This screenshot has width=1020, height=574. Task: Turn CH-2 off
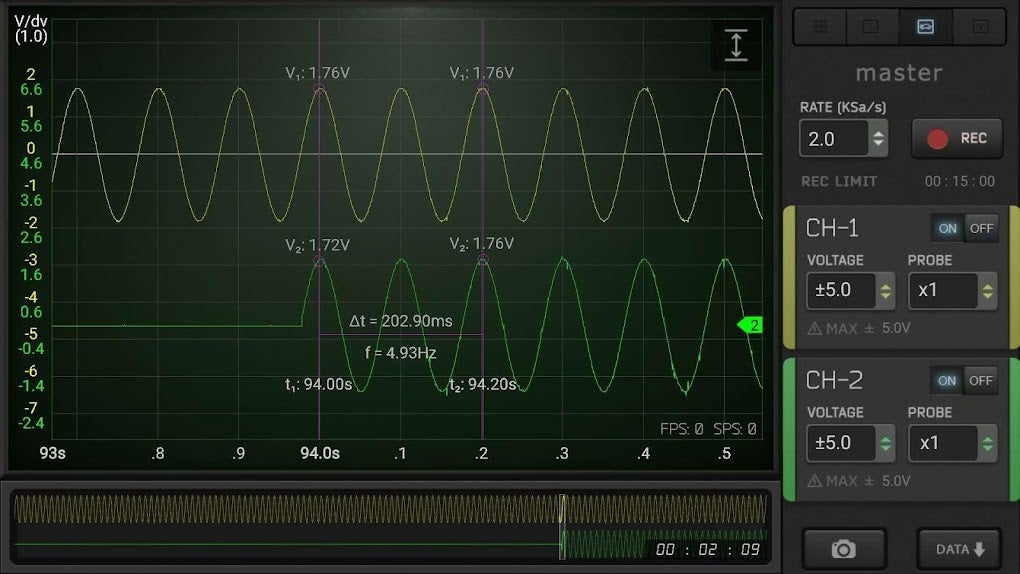[981, 381]
